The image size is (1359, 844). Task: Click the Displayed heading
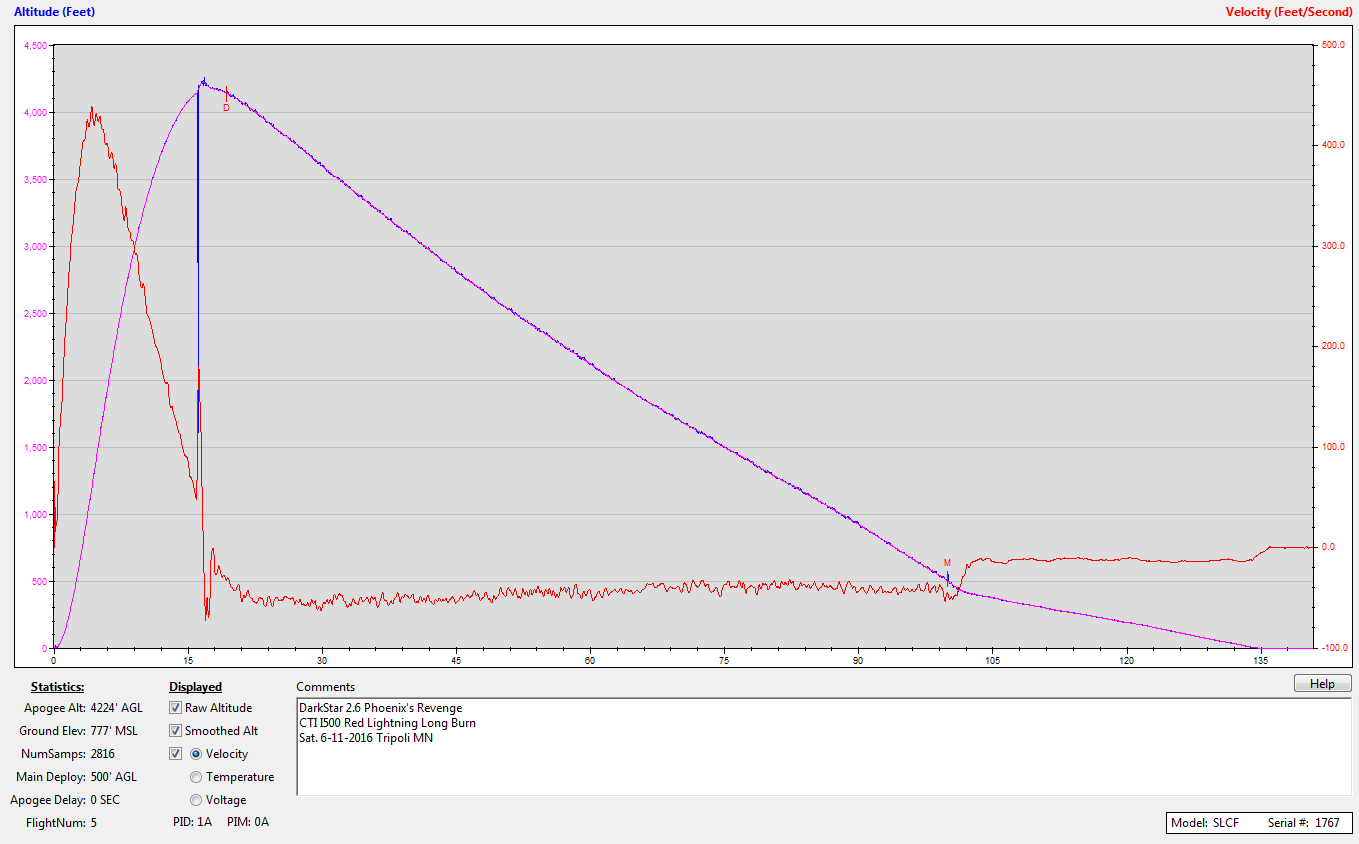(x=195, y=687)
